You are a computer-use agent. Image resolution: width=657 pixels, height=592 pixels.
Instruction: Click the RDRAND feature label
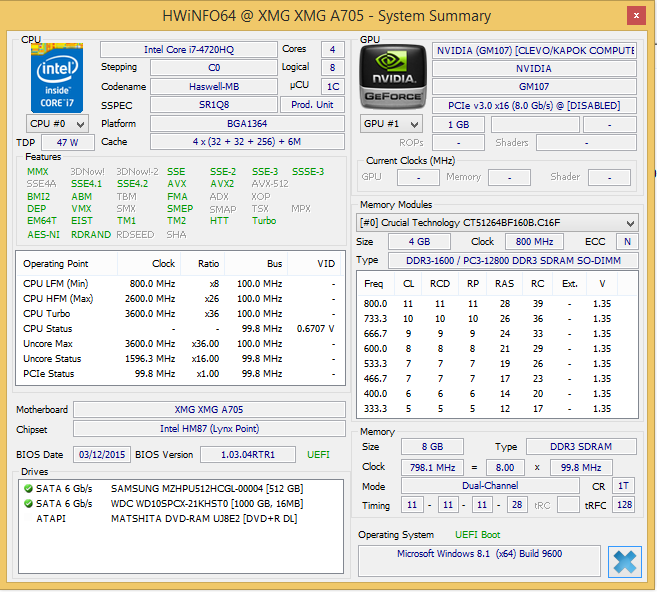91,235
